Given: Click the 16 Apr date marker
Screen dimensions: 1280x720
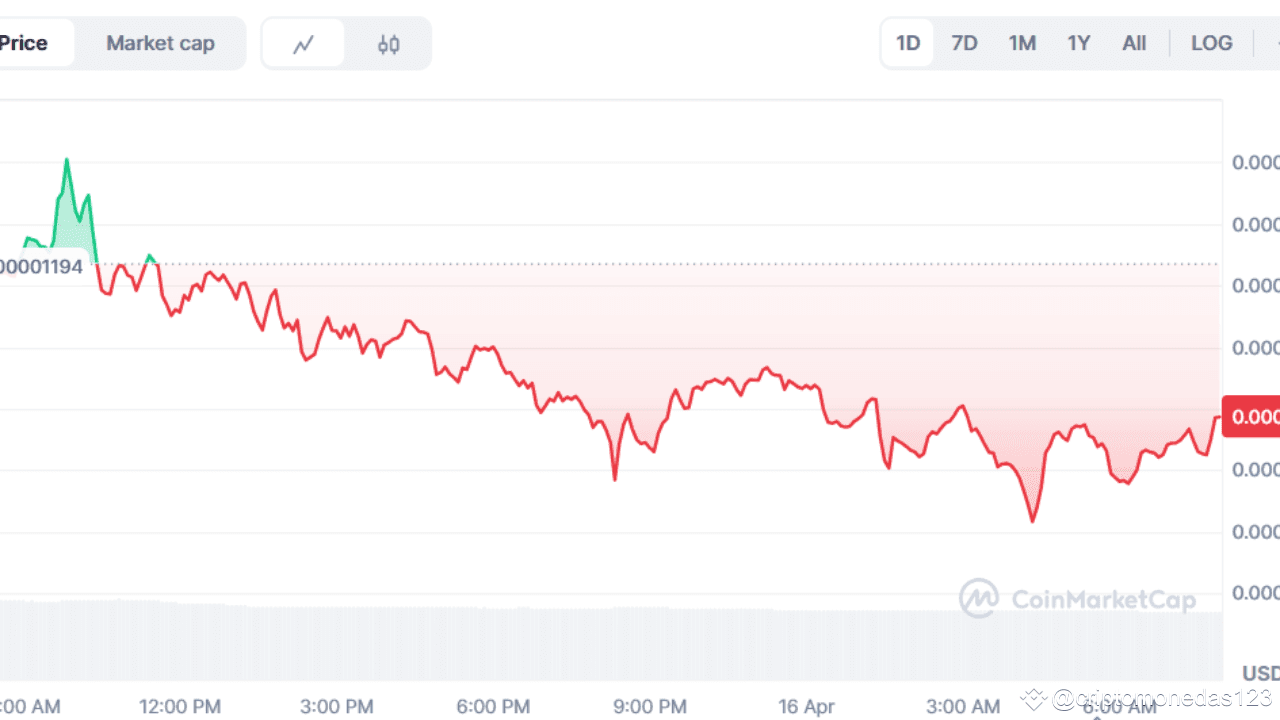Looking at the screenshot, I should tap(806, 707).
